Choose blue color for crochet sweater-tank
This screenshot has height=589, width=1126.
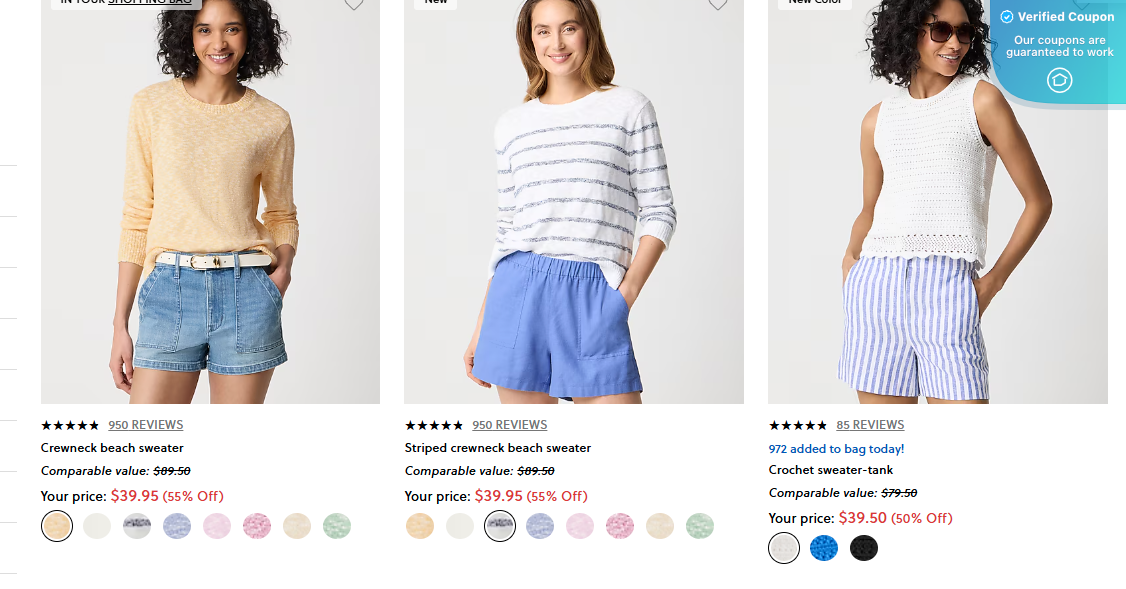(x=824, y=548)
